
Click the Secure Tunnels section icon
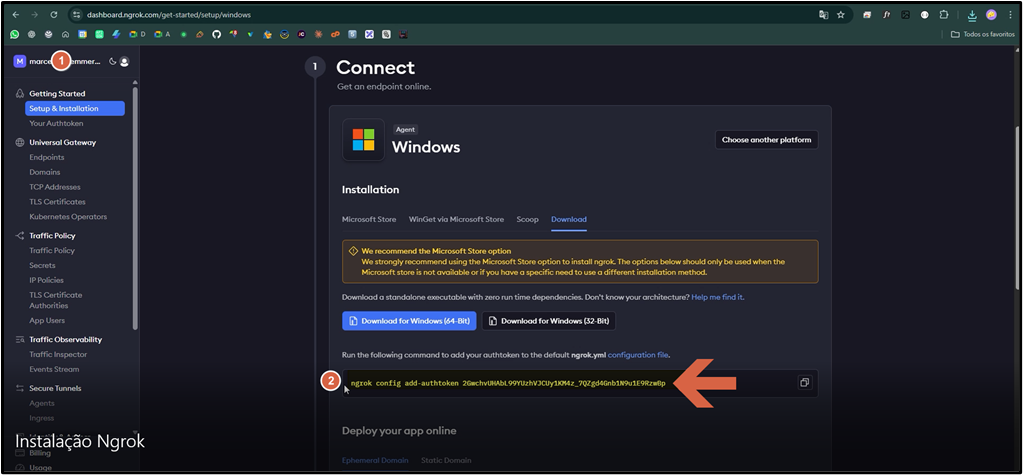20,388
